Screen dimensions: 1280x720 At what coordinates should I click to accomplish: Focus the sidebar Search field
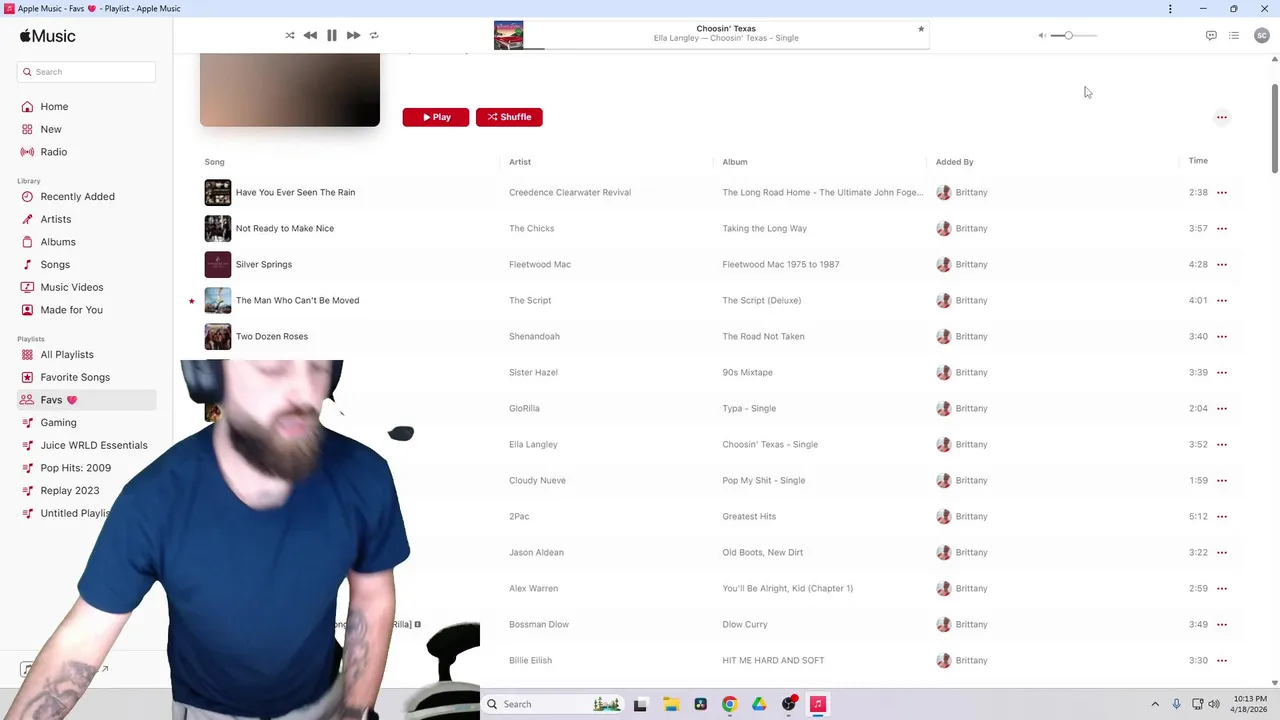click(86, 72)
